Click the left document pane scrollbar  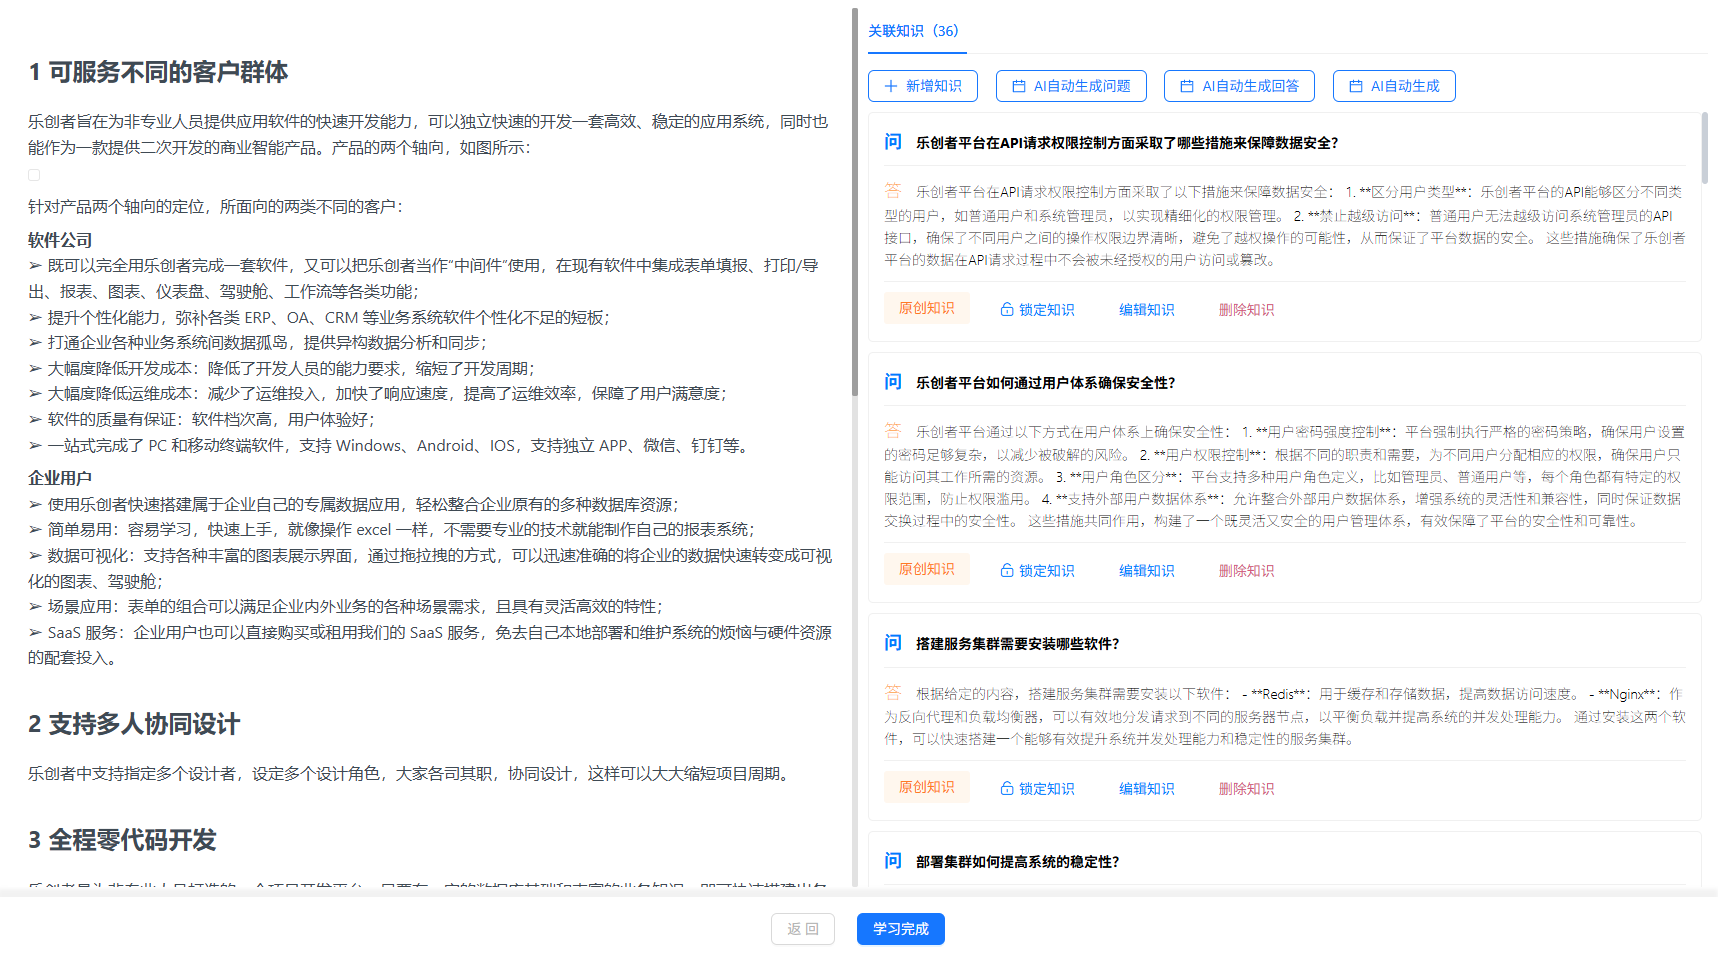click(855, 200)
